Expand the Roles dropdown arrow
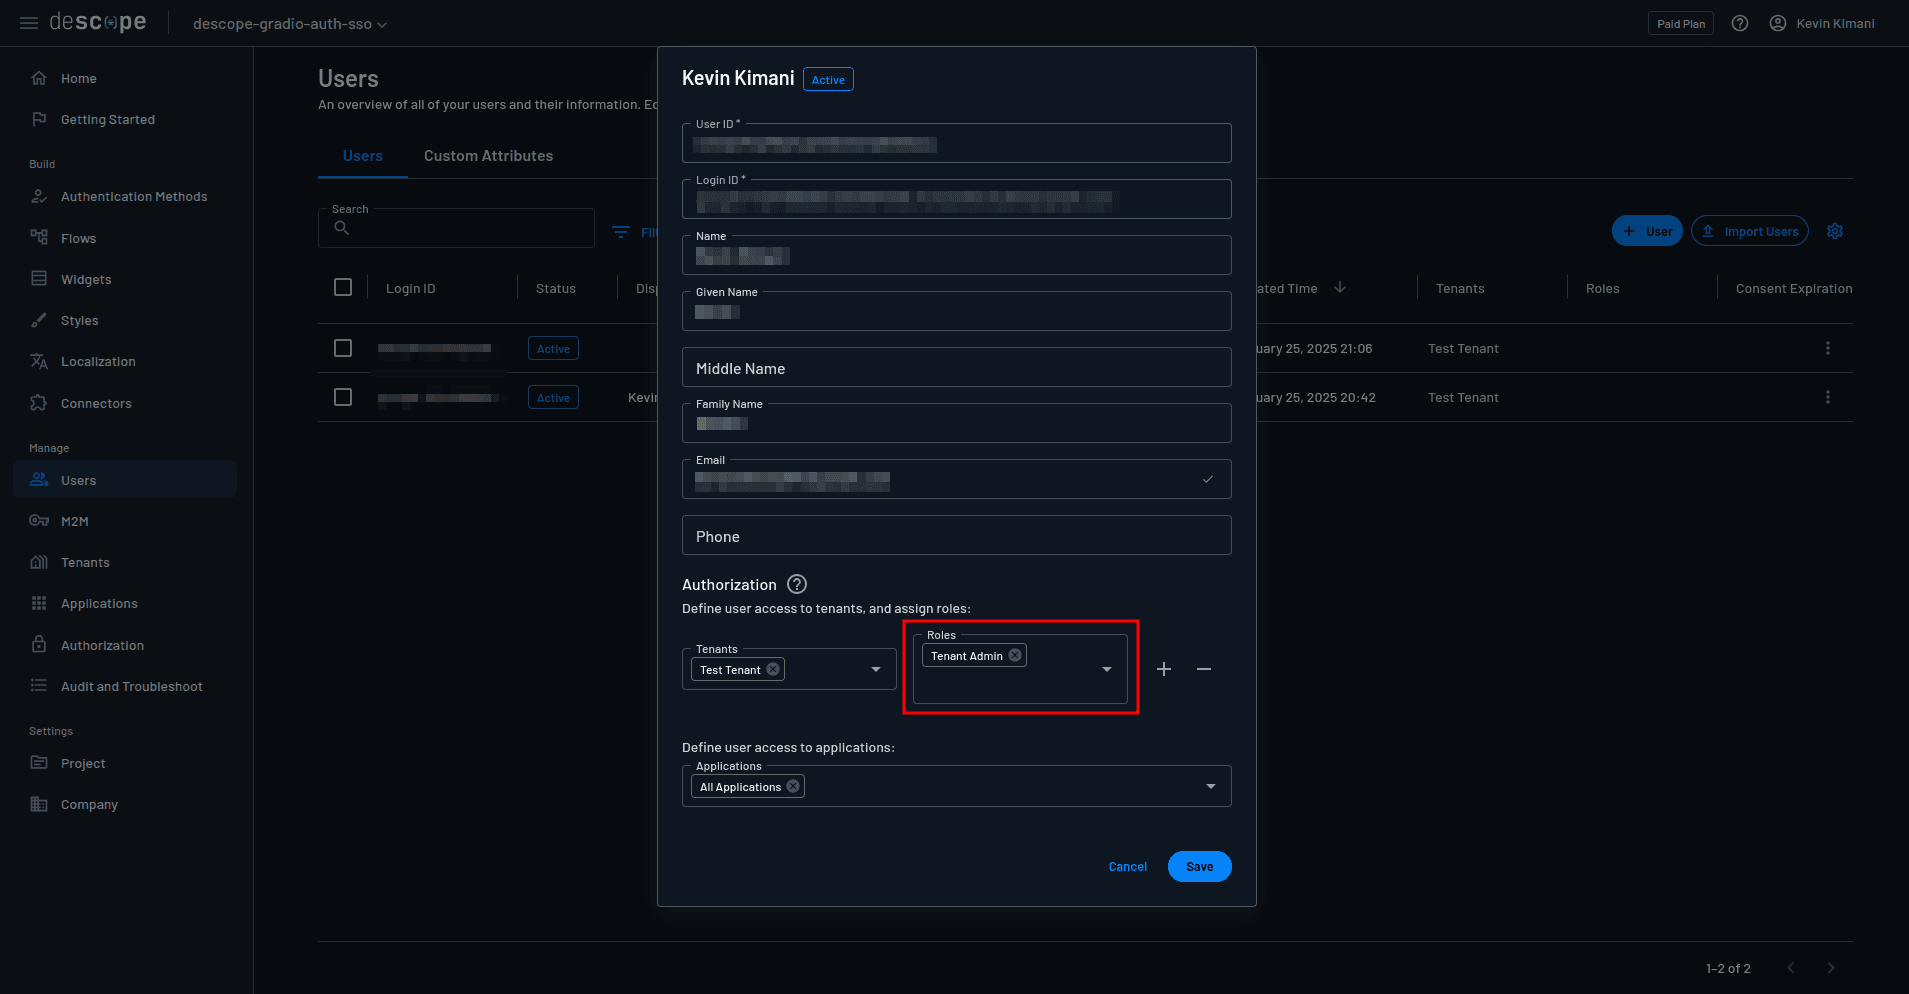The width and height of the screenshot is (1909, 994). (1107, 669)
